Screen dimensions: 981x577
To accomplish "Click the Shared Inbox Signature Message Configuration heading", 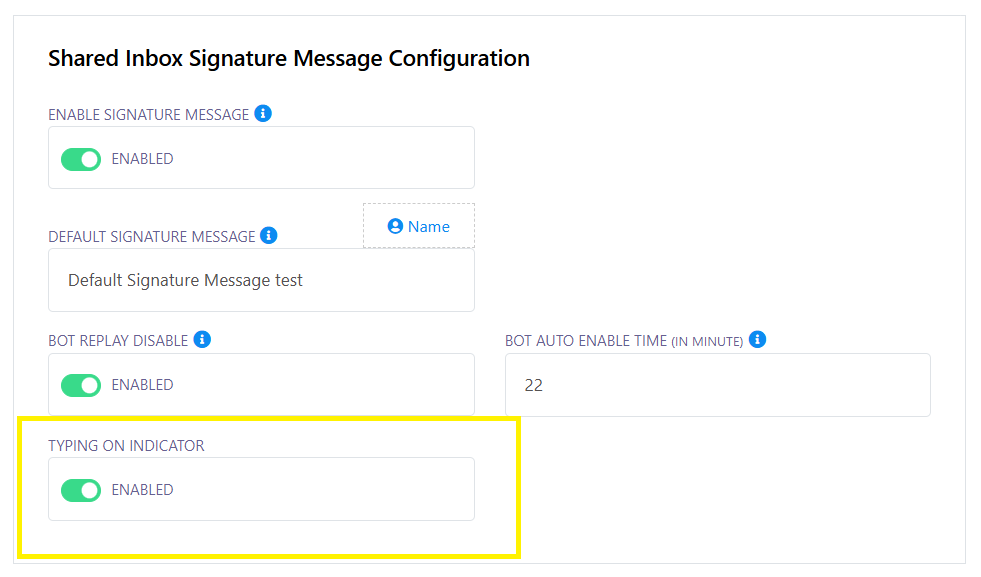I will 289,59.
